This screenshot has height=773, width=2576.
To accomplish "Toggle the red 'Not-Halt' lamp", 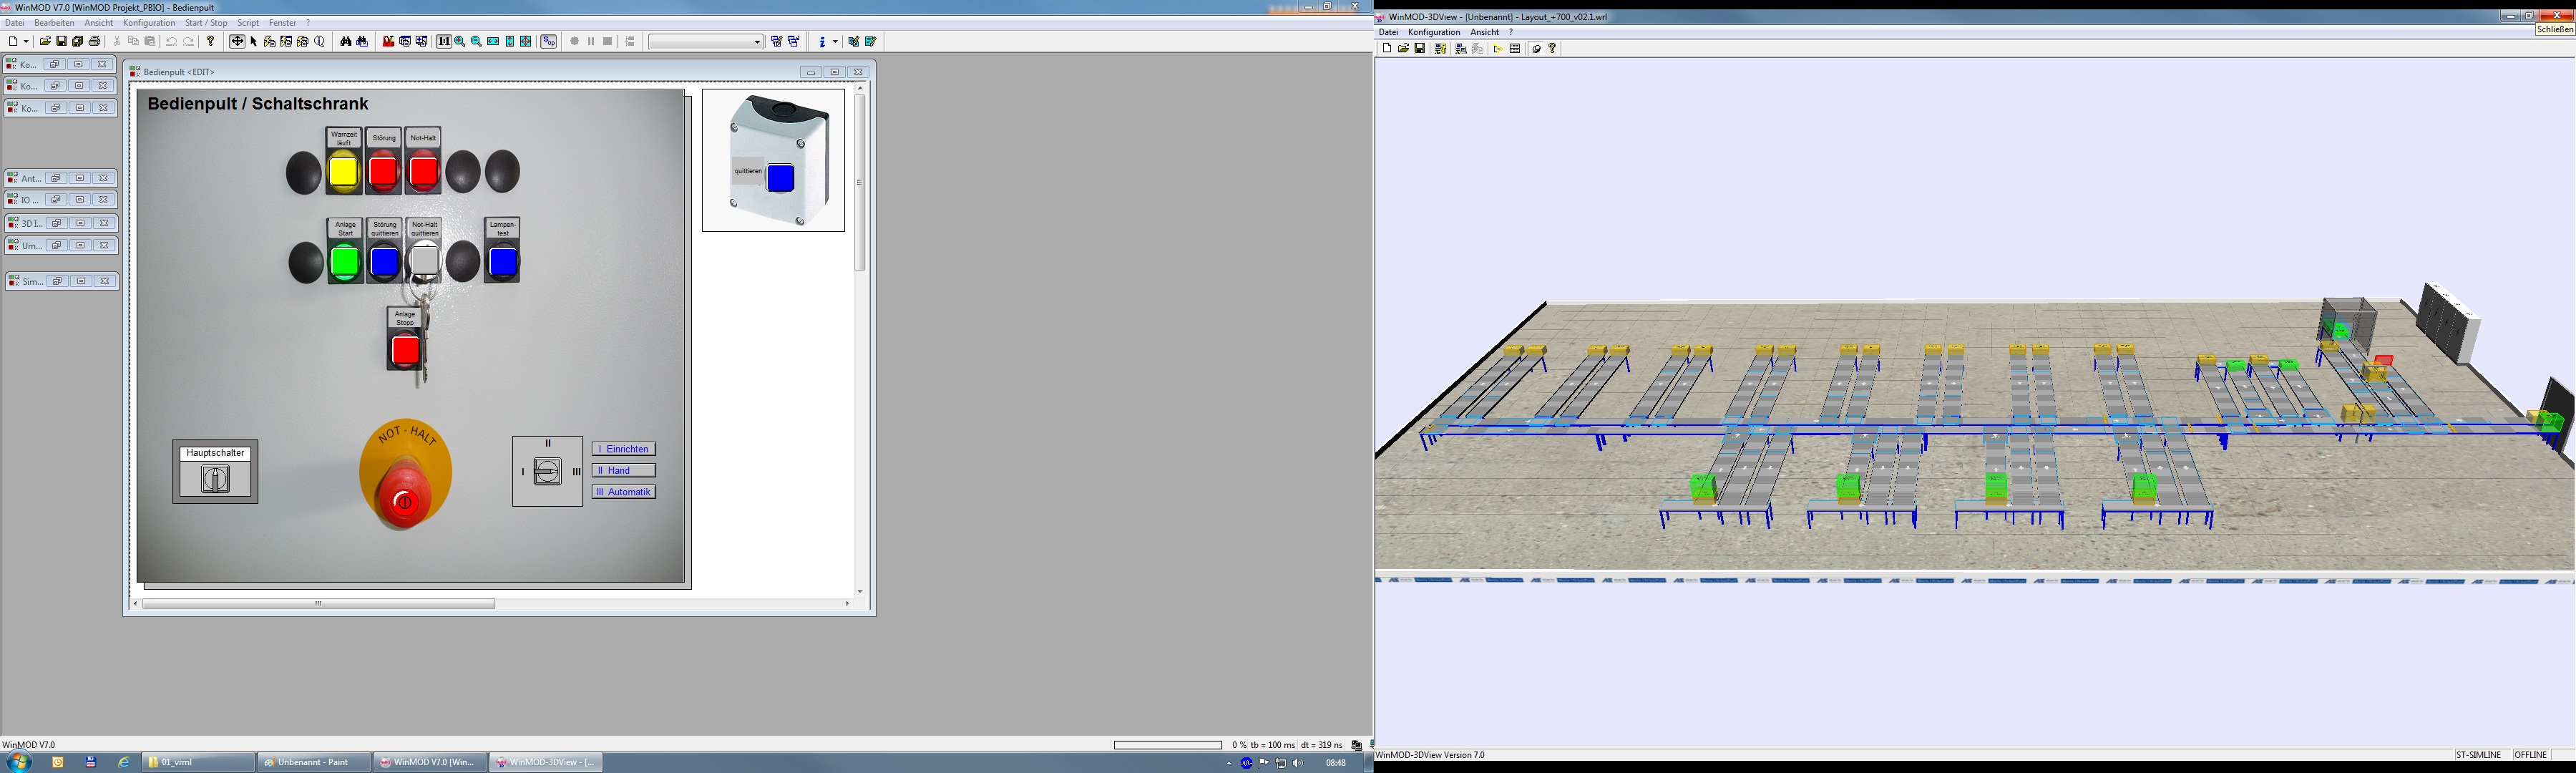I will pyautogui.click(x=424, y=172).
